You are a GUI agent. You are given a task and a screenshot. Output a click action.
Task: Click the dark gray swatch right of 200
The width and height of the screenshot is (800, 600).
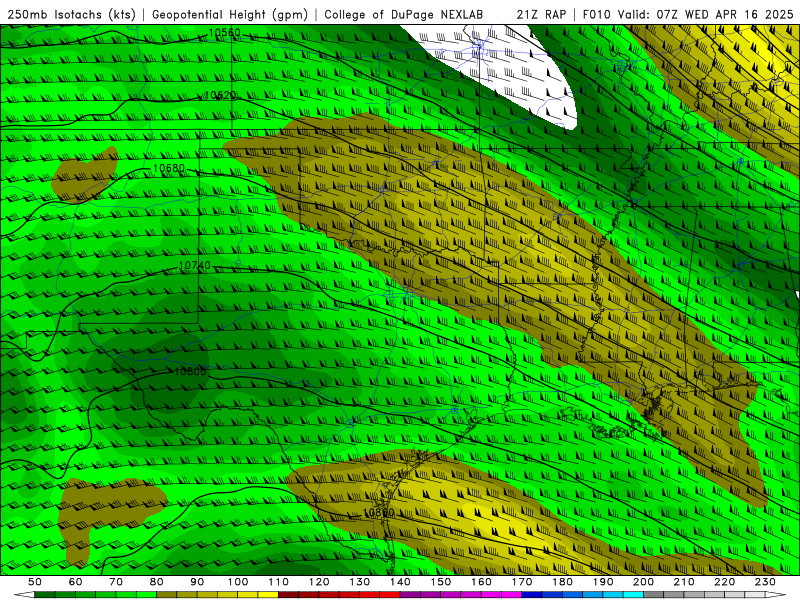pos(653,594)
